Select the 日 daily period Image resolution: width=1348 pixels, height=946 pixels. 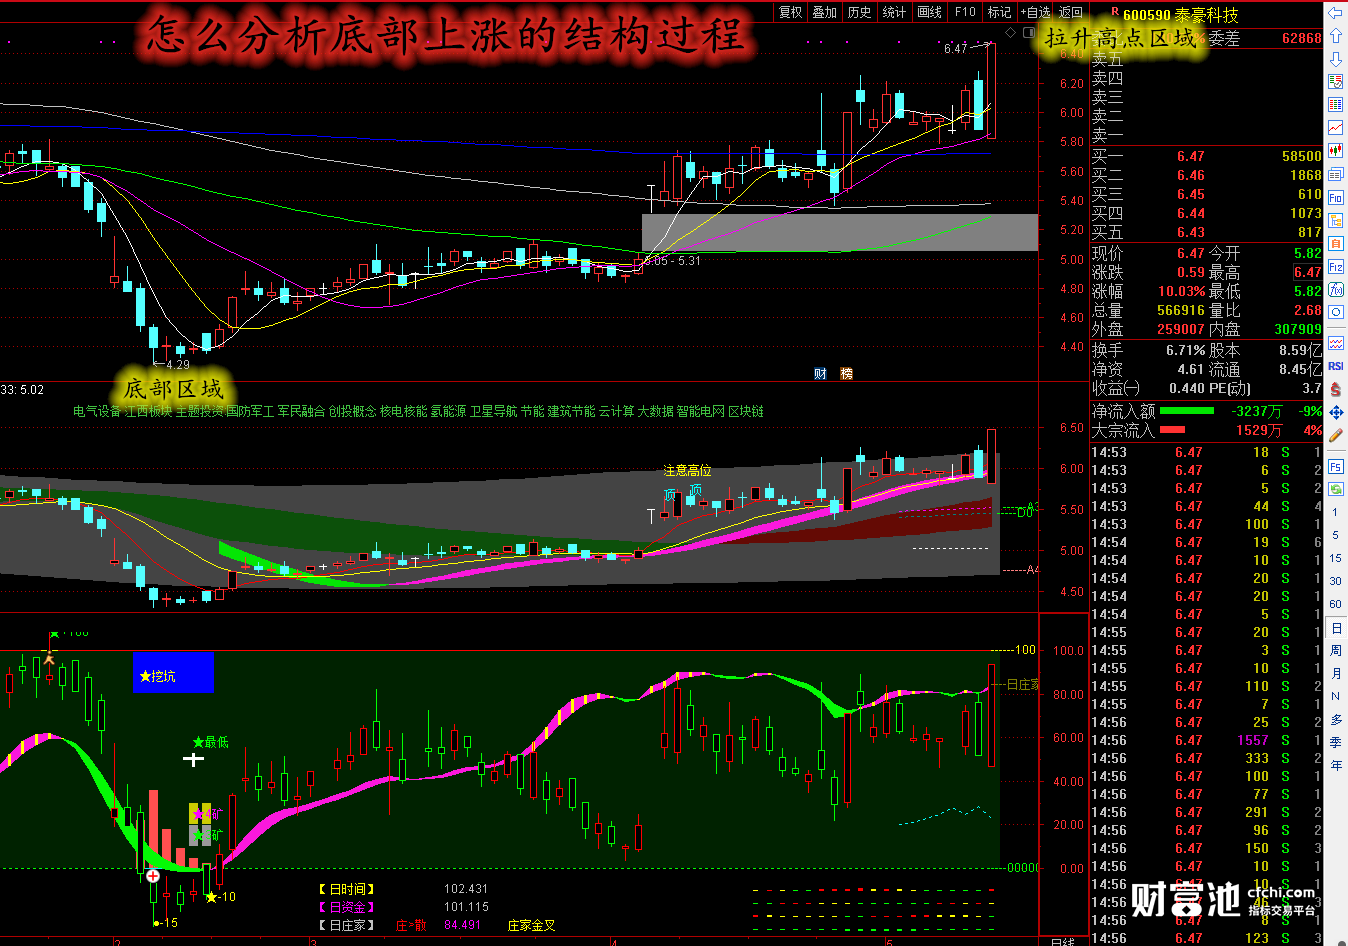[x=1336, y=628]
